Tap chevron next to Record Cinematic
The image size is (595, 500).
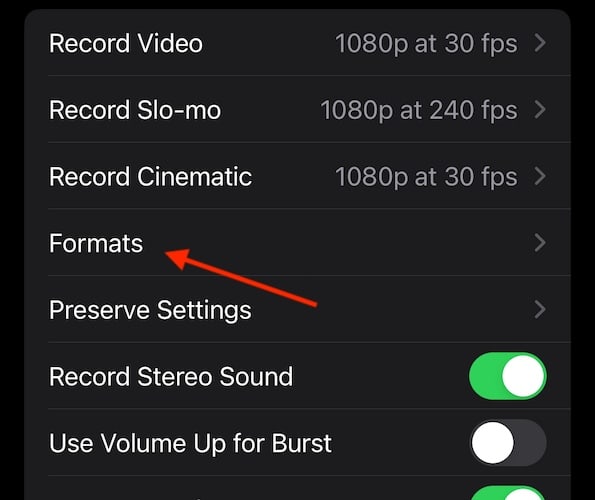540,176
